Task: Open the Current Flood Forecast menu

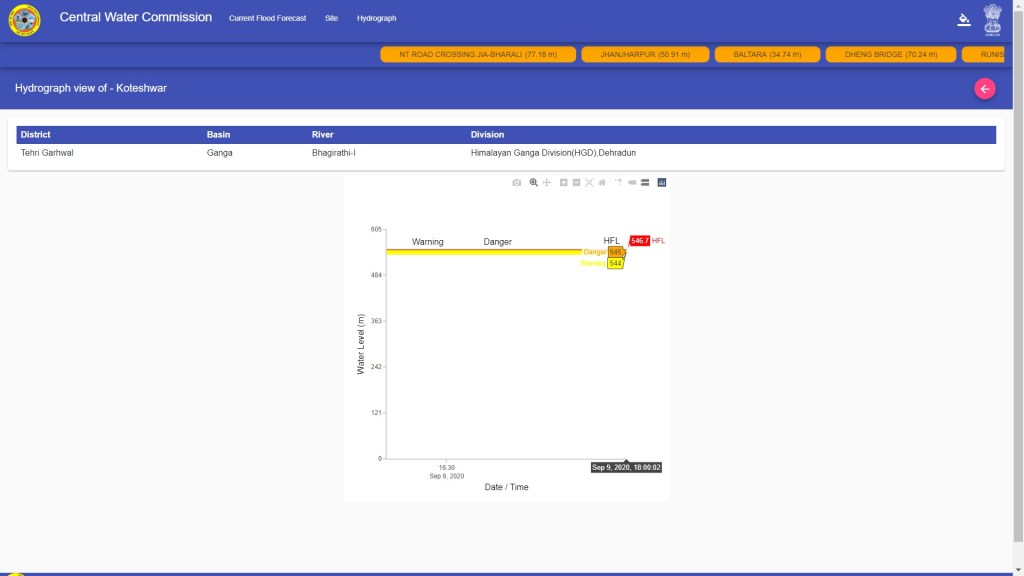Action: click(267, 18)
